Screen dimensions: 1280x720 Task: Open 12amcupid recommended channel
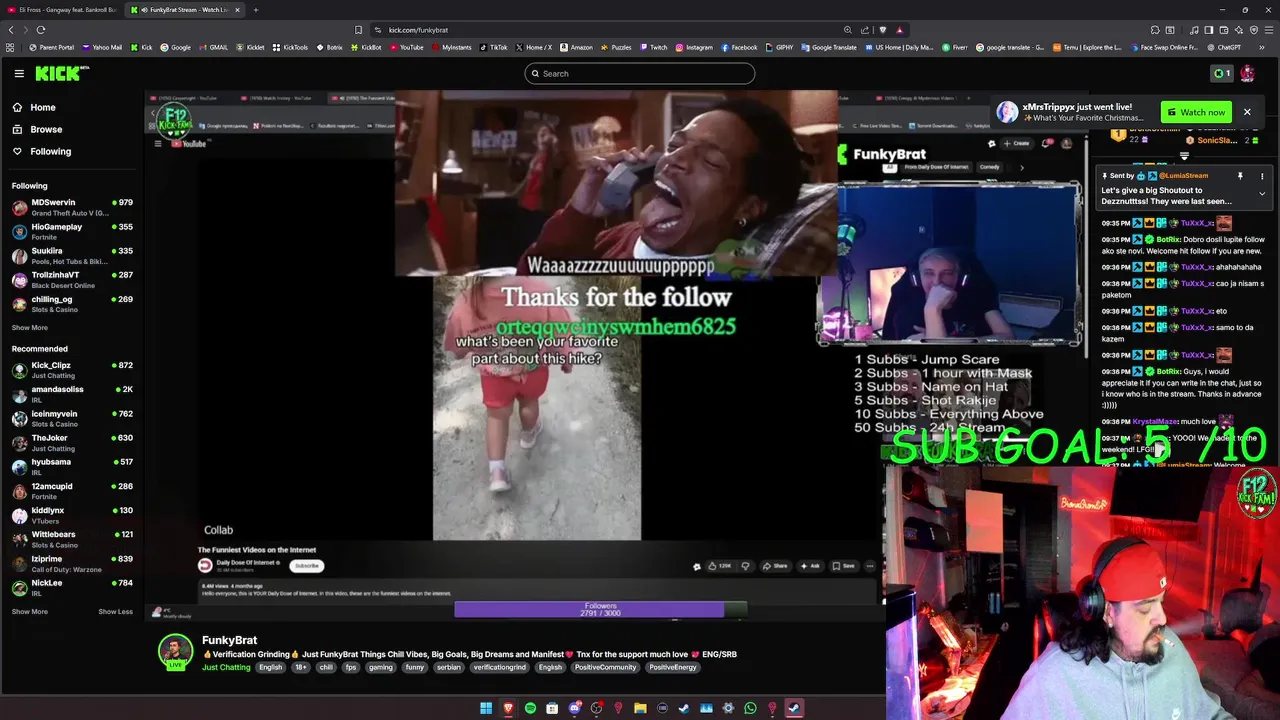point(71,491)
